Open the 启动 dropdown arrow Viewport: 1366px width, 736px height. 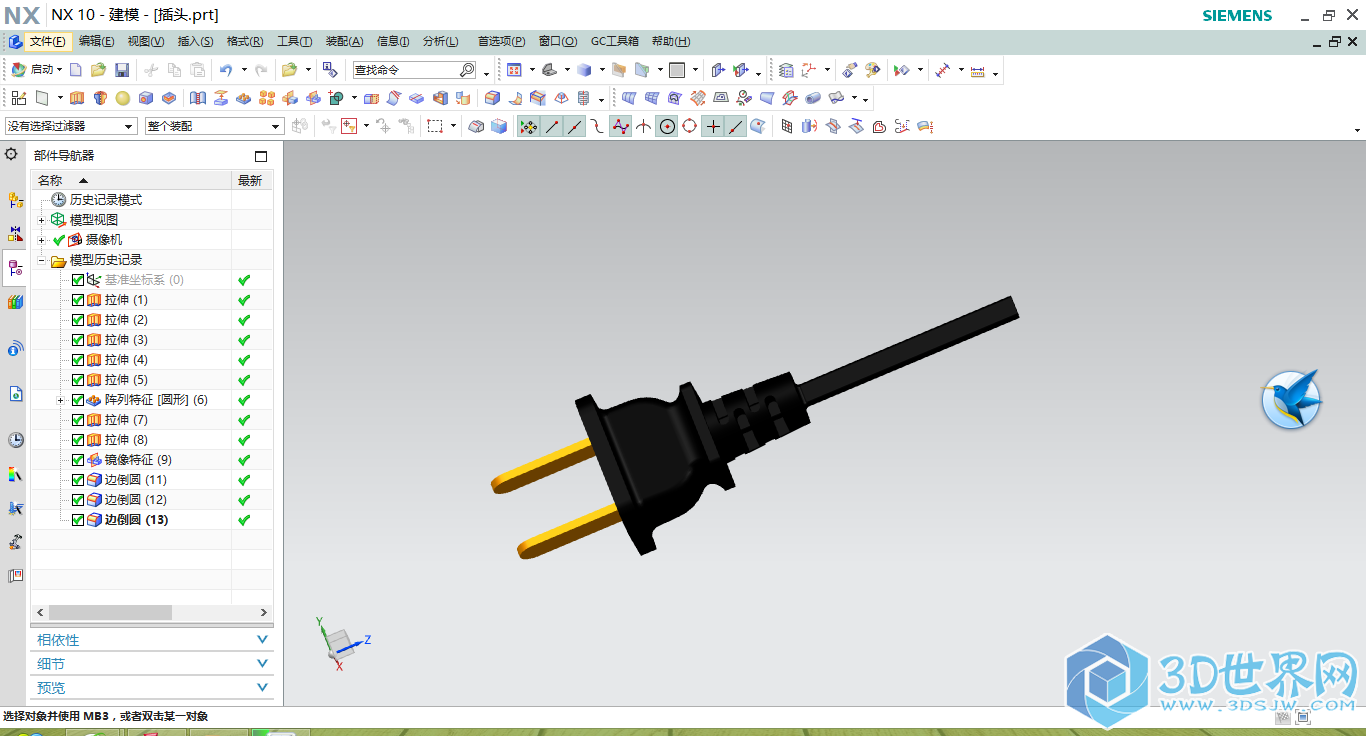(59, 70)
